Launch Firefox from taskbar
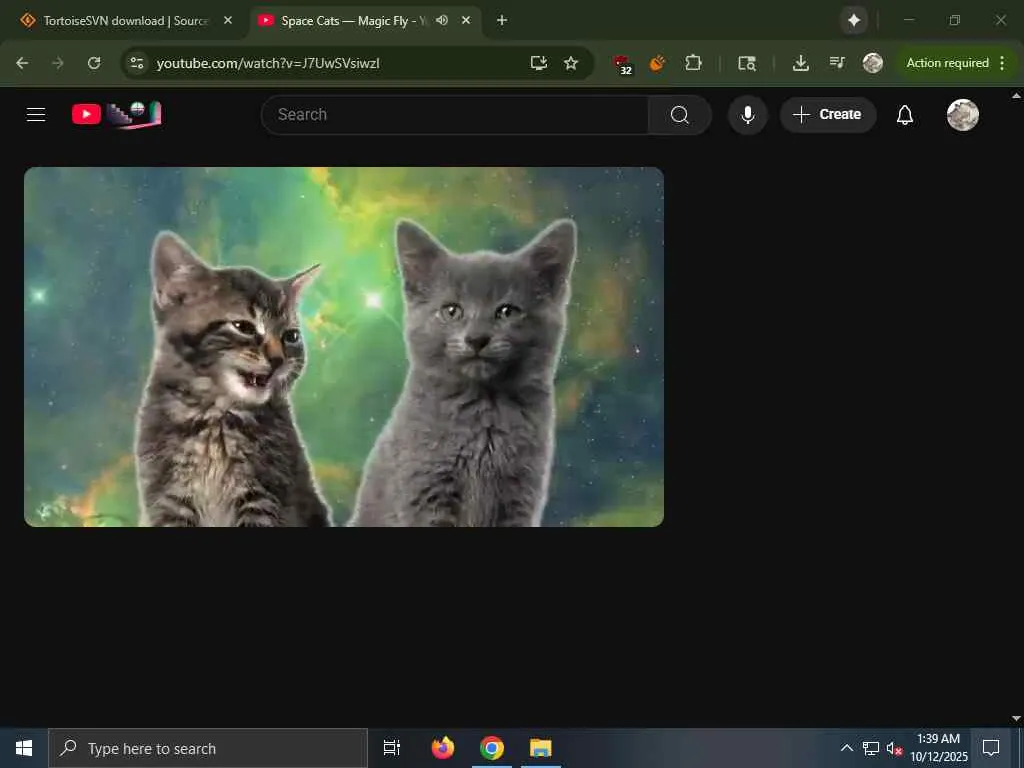This screenshot has height=768, width=1024. [x=443, y=748]
